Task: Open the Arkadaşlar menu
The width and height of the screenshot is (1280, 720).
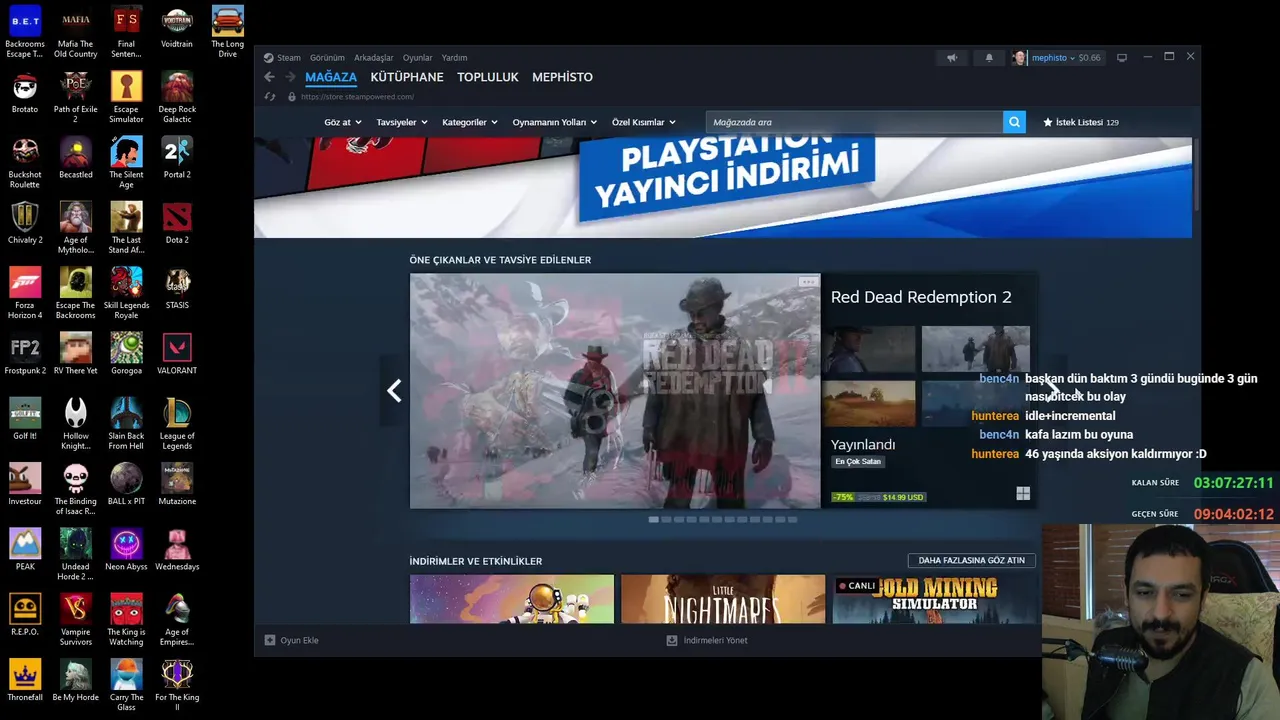Action: 373,58
